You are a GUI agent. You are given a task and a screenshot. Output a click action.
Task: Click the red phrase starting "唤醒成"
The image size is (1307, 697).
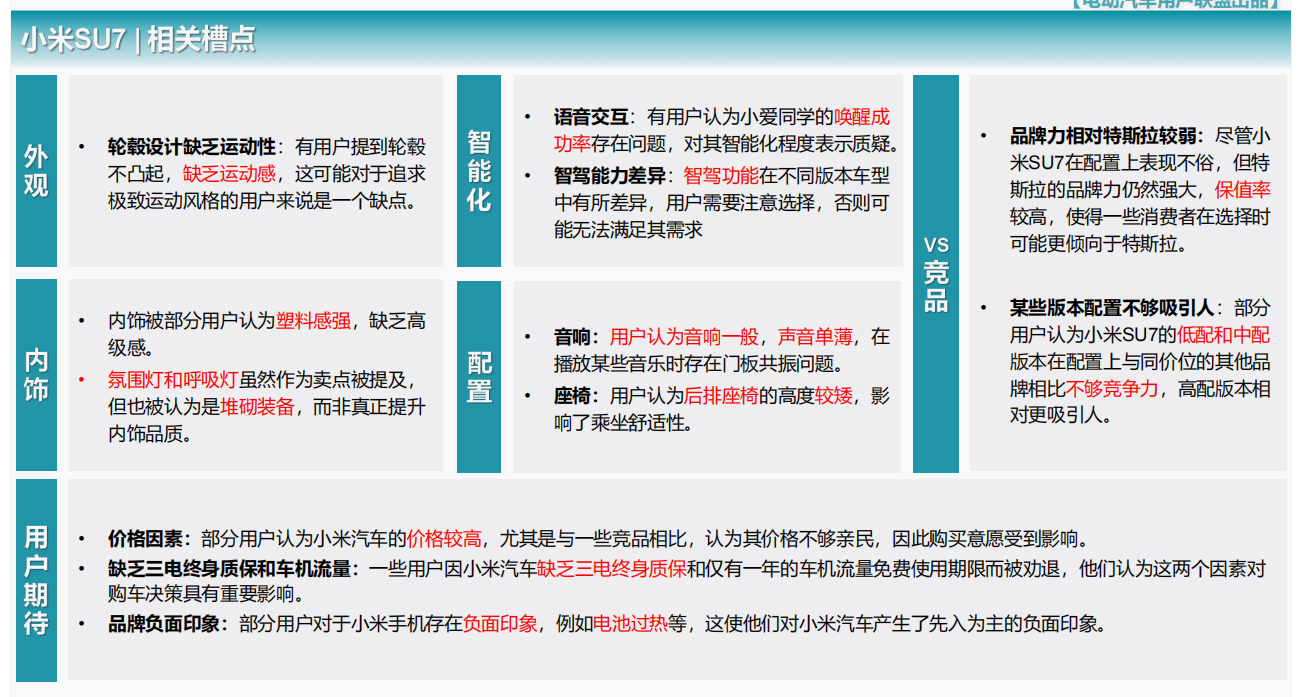pyautogui.click(x=721, y=130)
